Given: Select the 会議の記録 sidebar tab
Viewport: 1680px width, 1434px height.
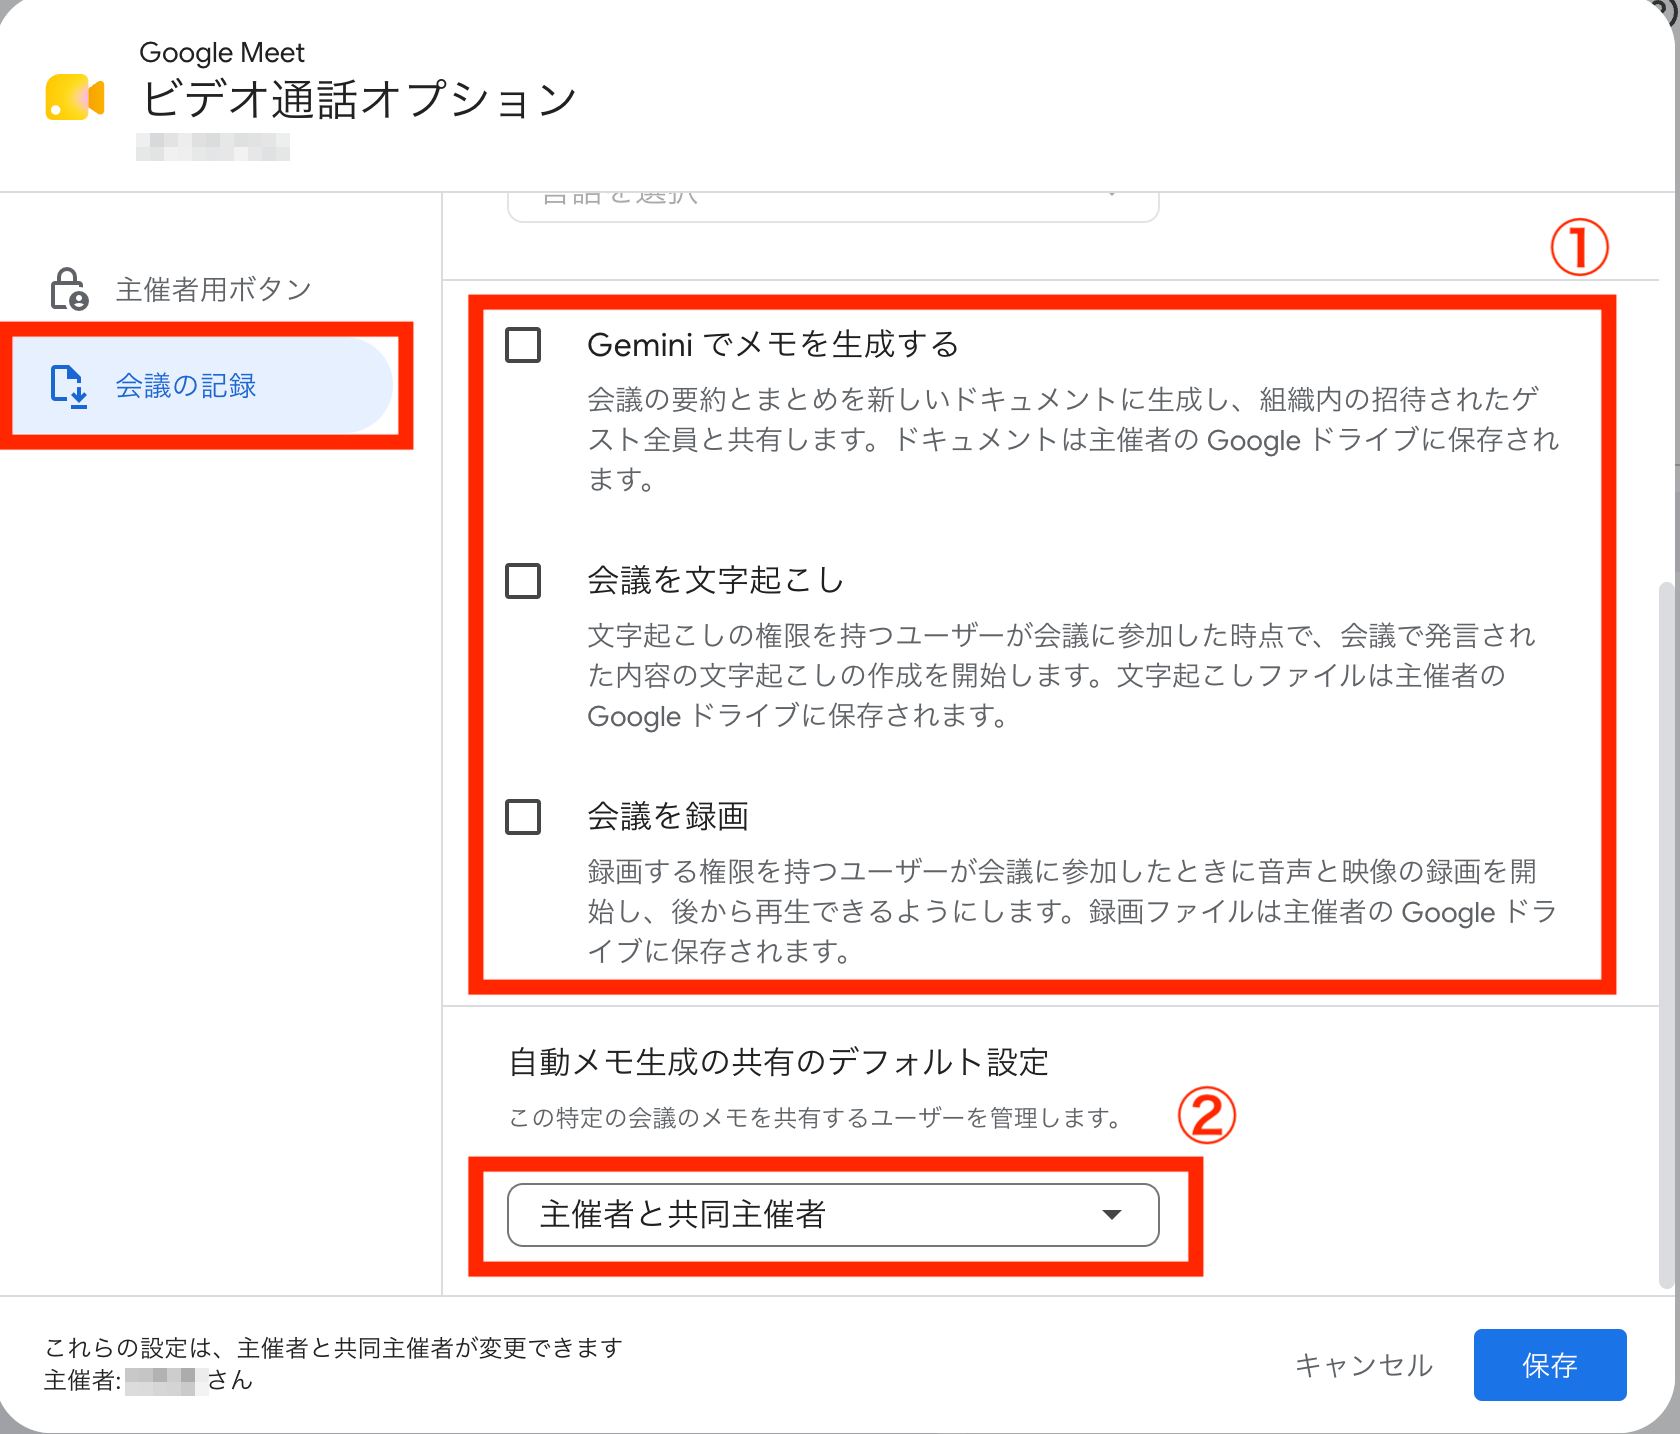Looking at the screenshot, I should [200, 386].
